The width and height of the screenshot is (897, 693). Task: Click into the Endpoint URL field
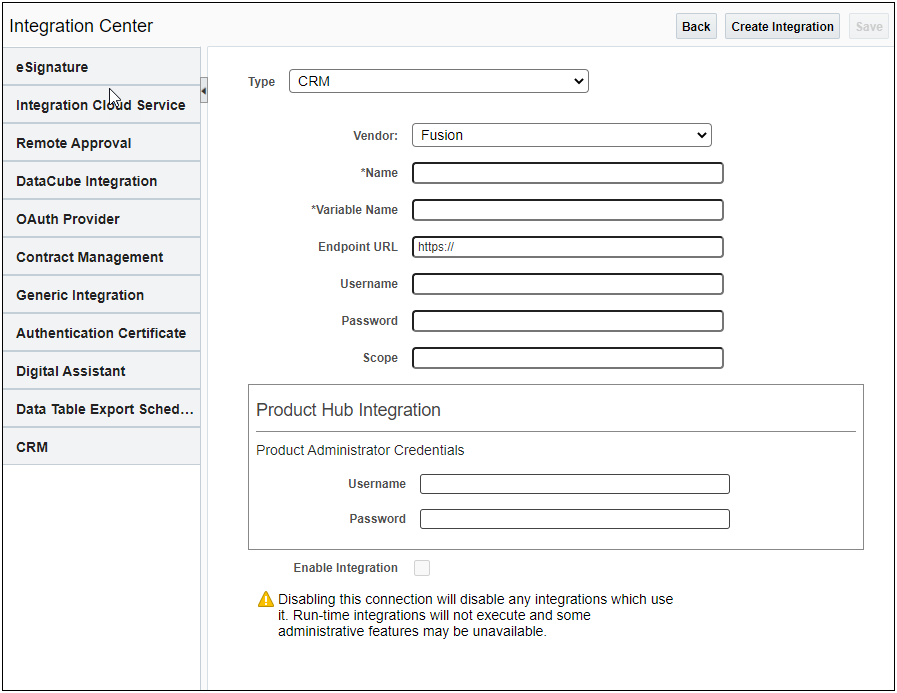point(567,247)
